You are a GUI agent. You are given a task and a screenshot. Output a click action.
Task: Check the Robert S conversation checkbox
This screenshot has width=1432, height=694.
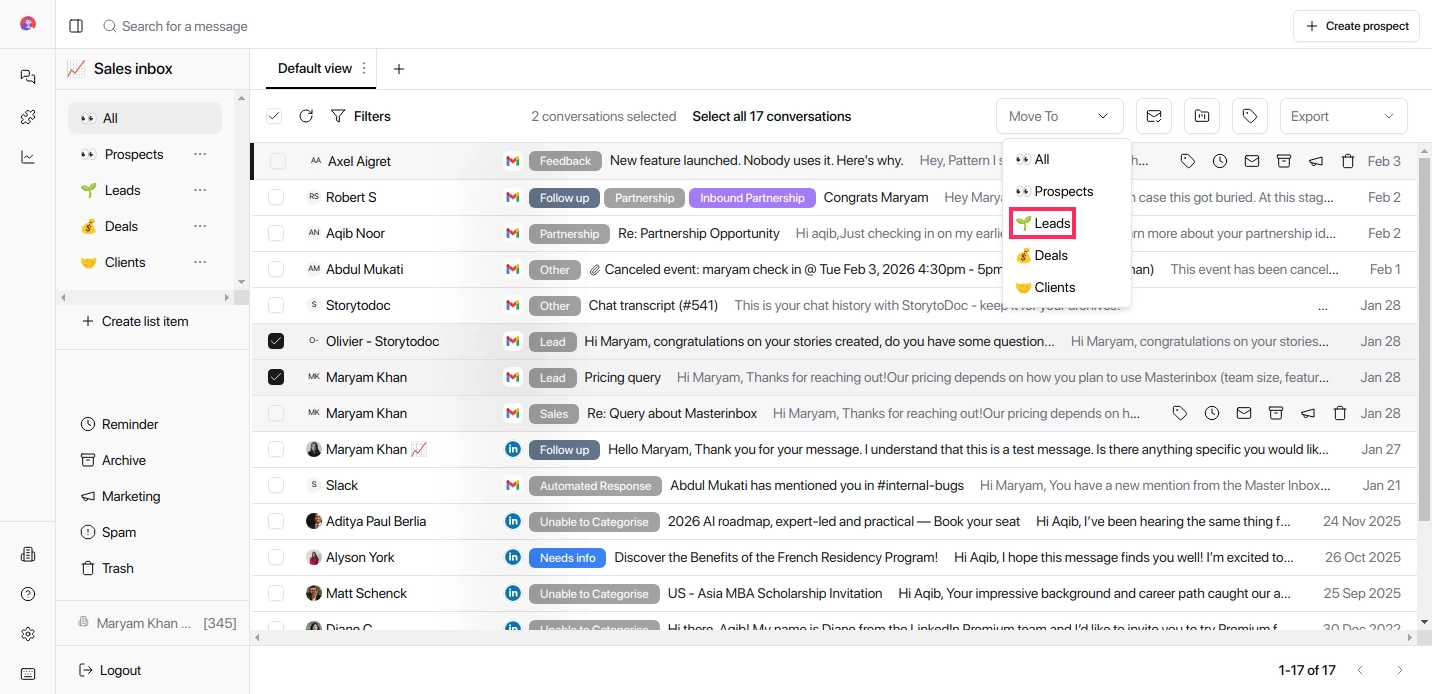pyautogui.click(x=276, y=197)
